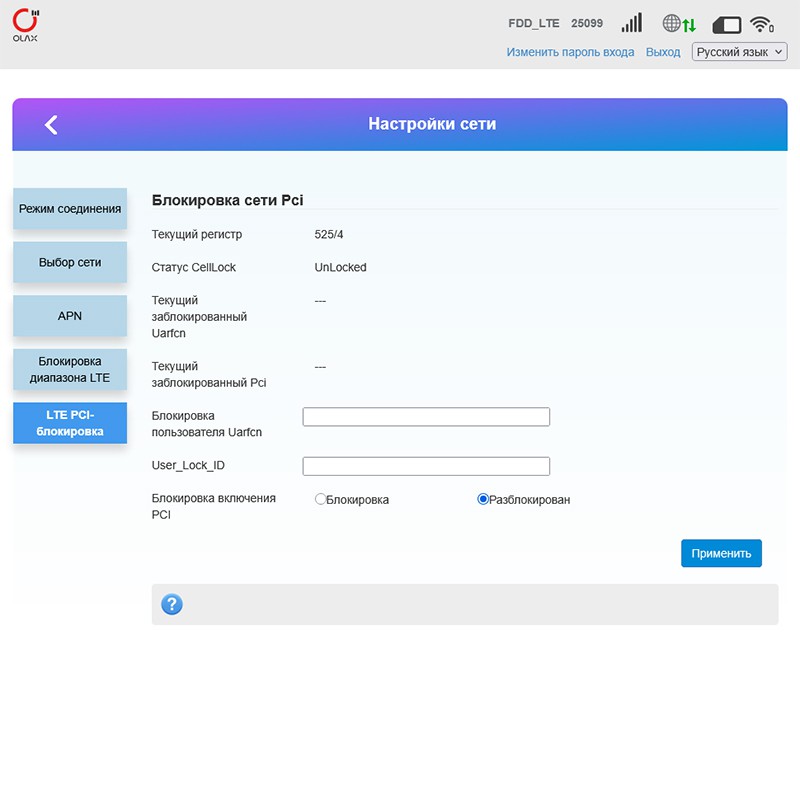This screenshot has width=800, height=800.
Task: Open the blue question mark help icon
Action: (172, 604)
